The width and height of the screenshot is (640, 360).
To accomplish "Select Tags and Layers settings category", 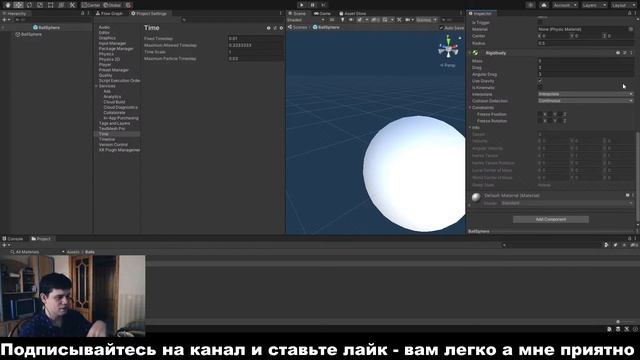I will click(x=114, y=123).
